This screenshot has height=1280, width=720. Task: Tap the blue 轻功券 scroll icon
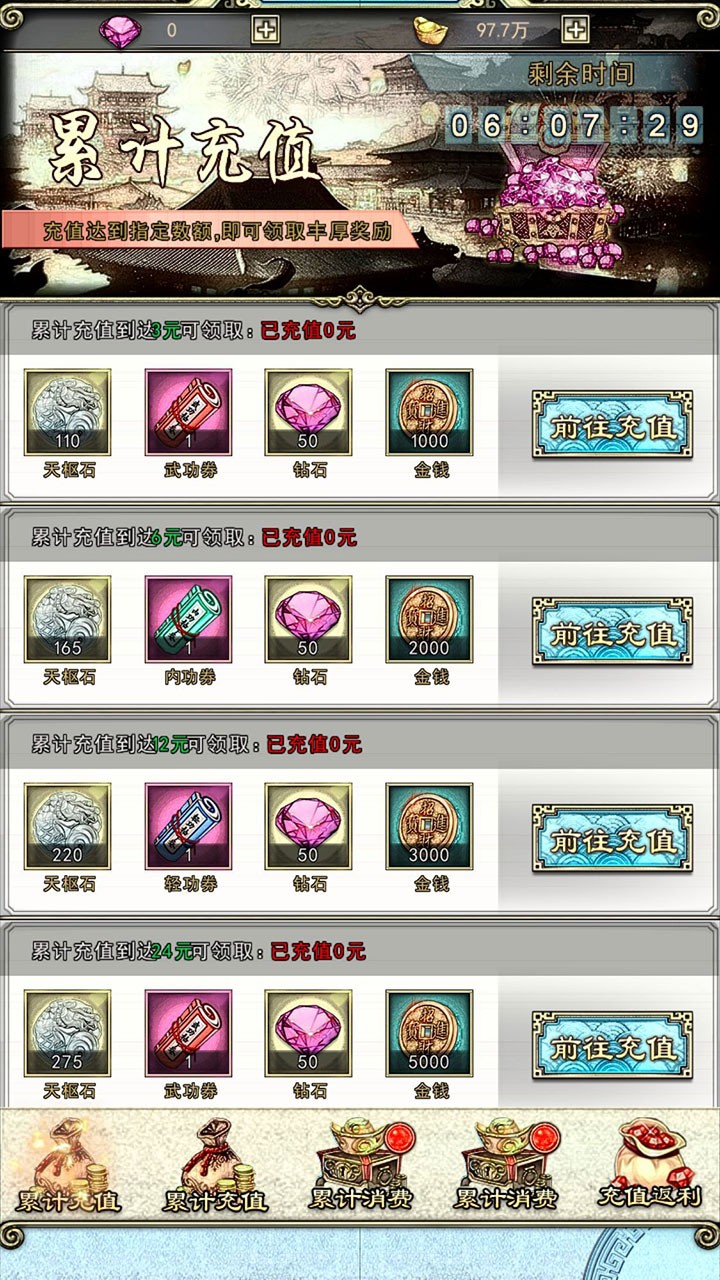point(188,827)
